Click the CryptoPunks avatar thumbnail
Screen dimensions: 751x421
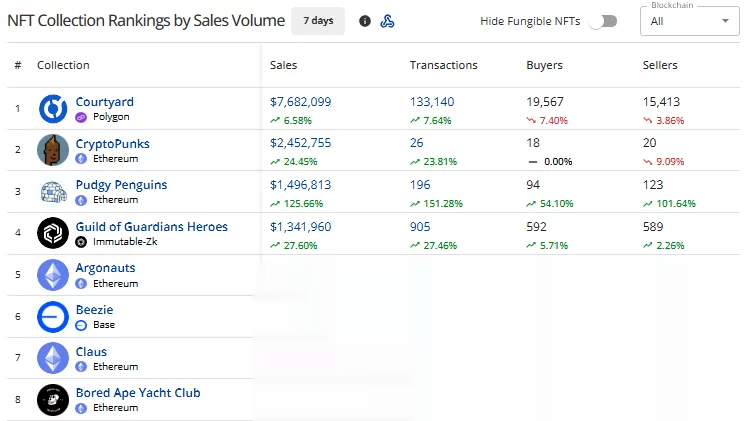coord(53,150)
